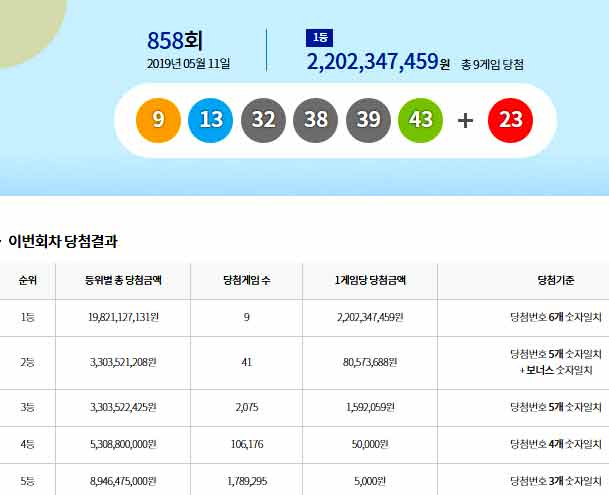Click the 80,573,688원 per-game amount
Screen dimensions: 609x495
[x=370, y=363]
